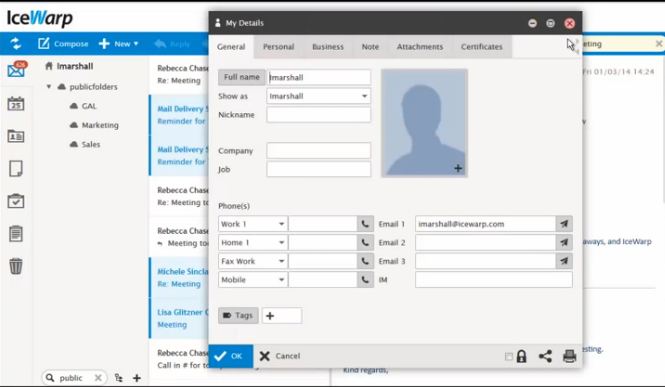Open the Tasks checklist icon in sidebar
Viewport: 665px width, 387px height.
16,201
